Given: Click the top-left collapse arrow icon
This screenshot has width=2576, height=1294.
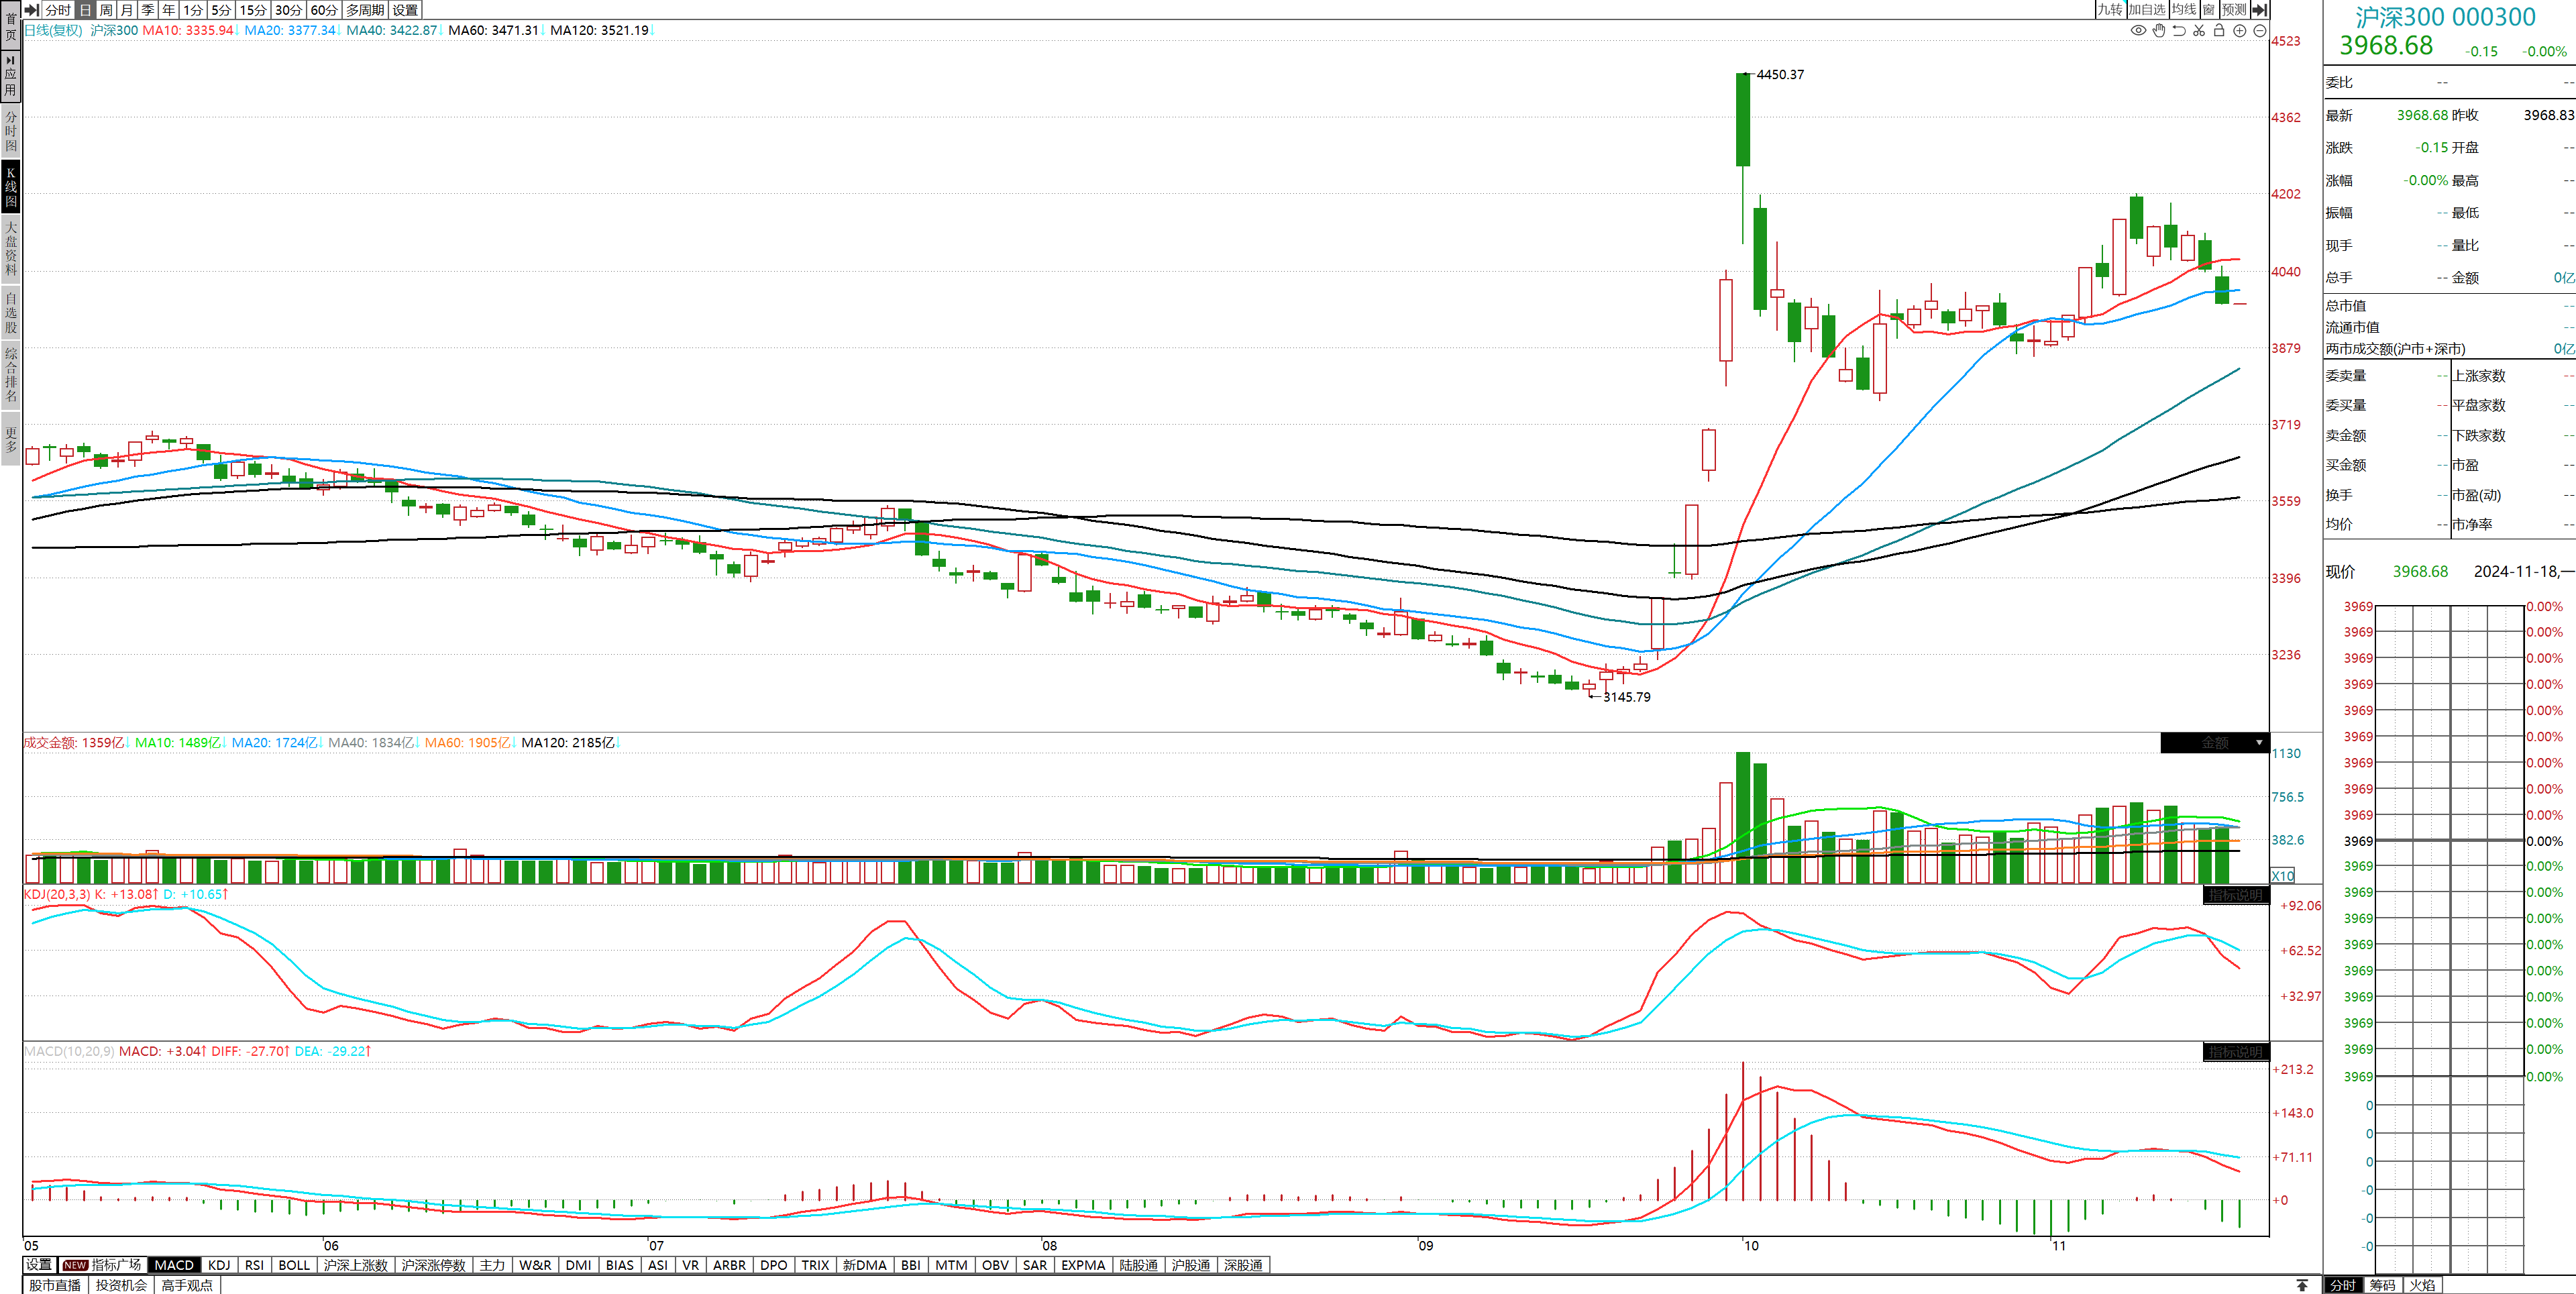Looking at the screenshot, I should [x=31, y=10].
